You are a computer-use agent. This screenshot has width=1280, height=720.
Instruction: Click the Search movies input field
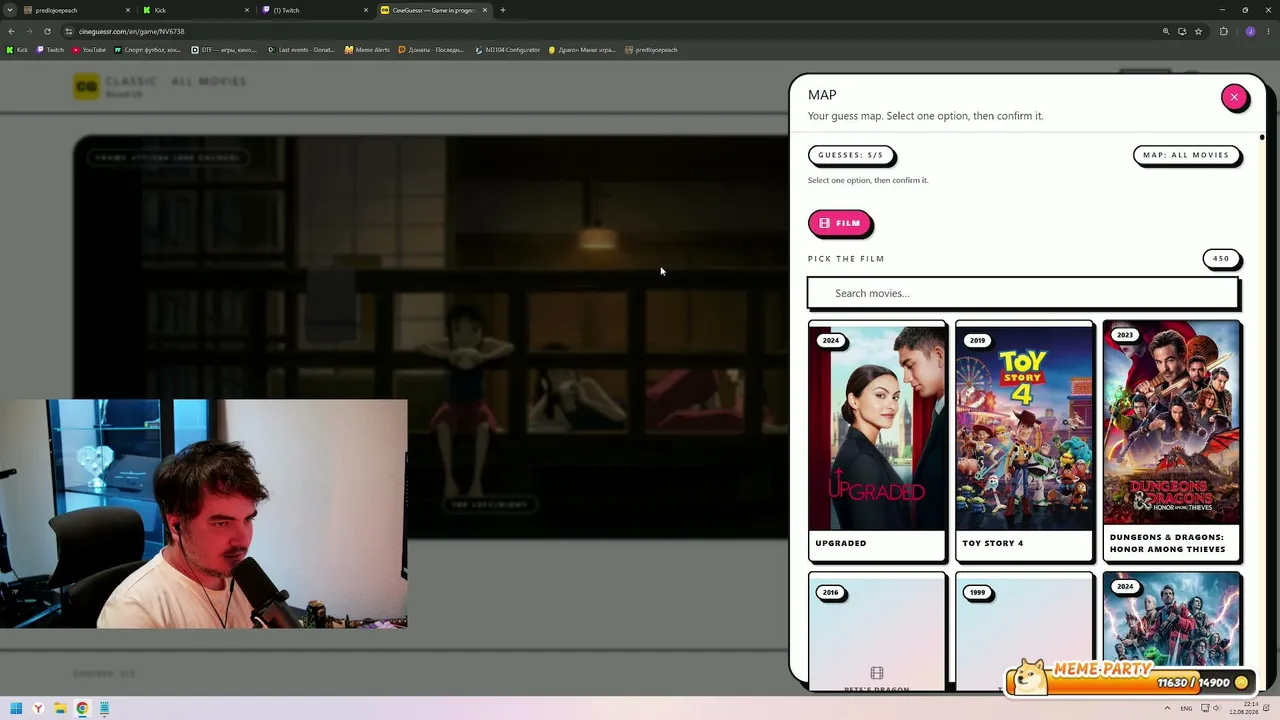pos(1023,293)
